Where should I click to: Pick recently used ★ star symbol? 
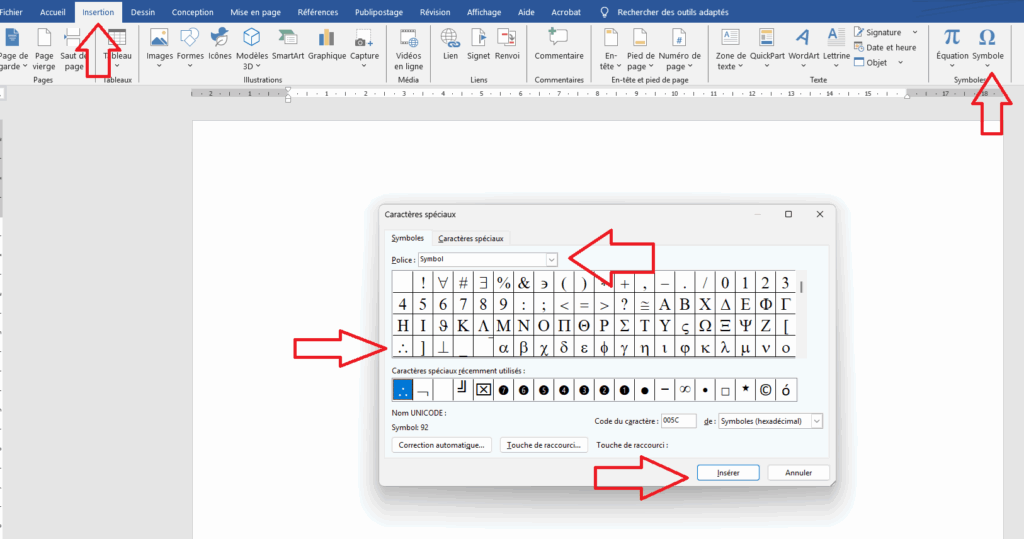(x=745, y=390)
